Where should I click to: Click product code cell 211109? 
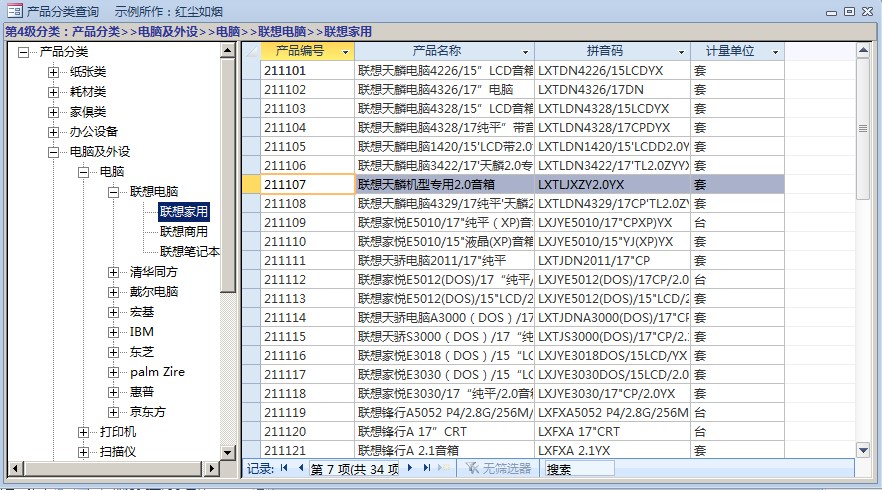coord(308,223)
